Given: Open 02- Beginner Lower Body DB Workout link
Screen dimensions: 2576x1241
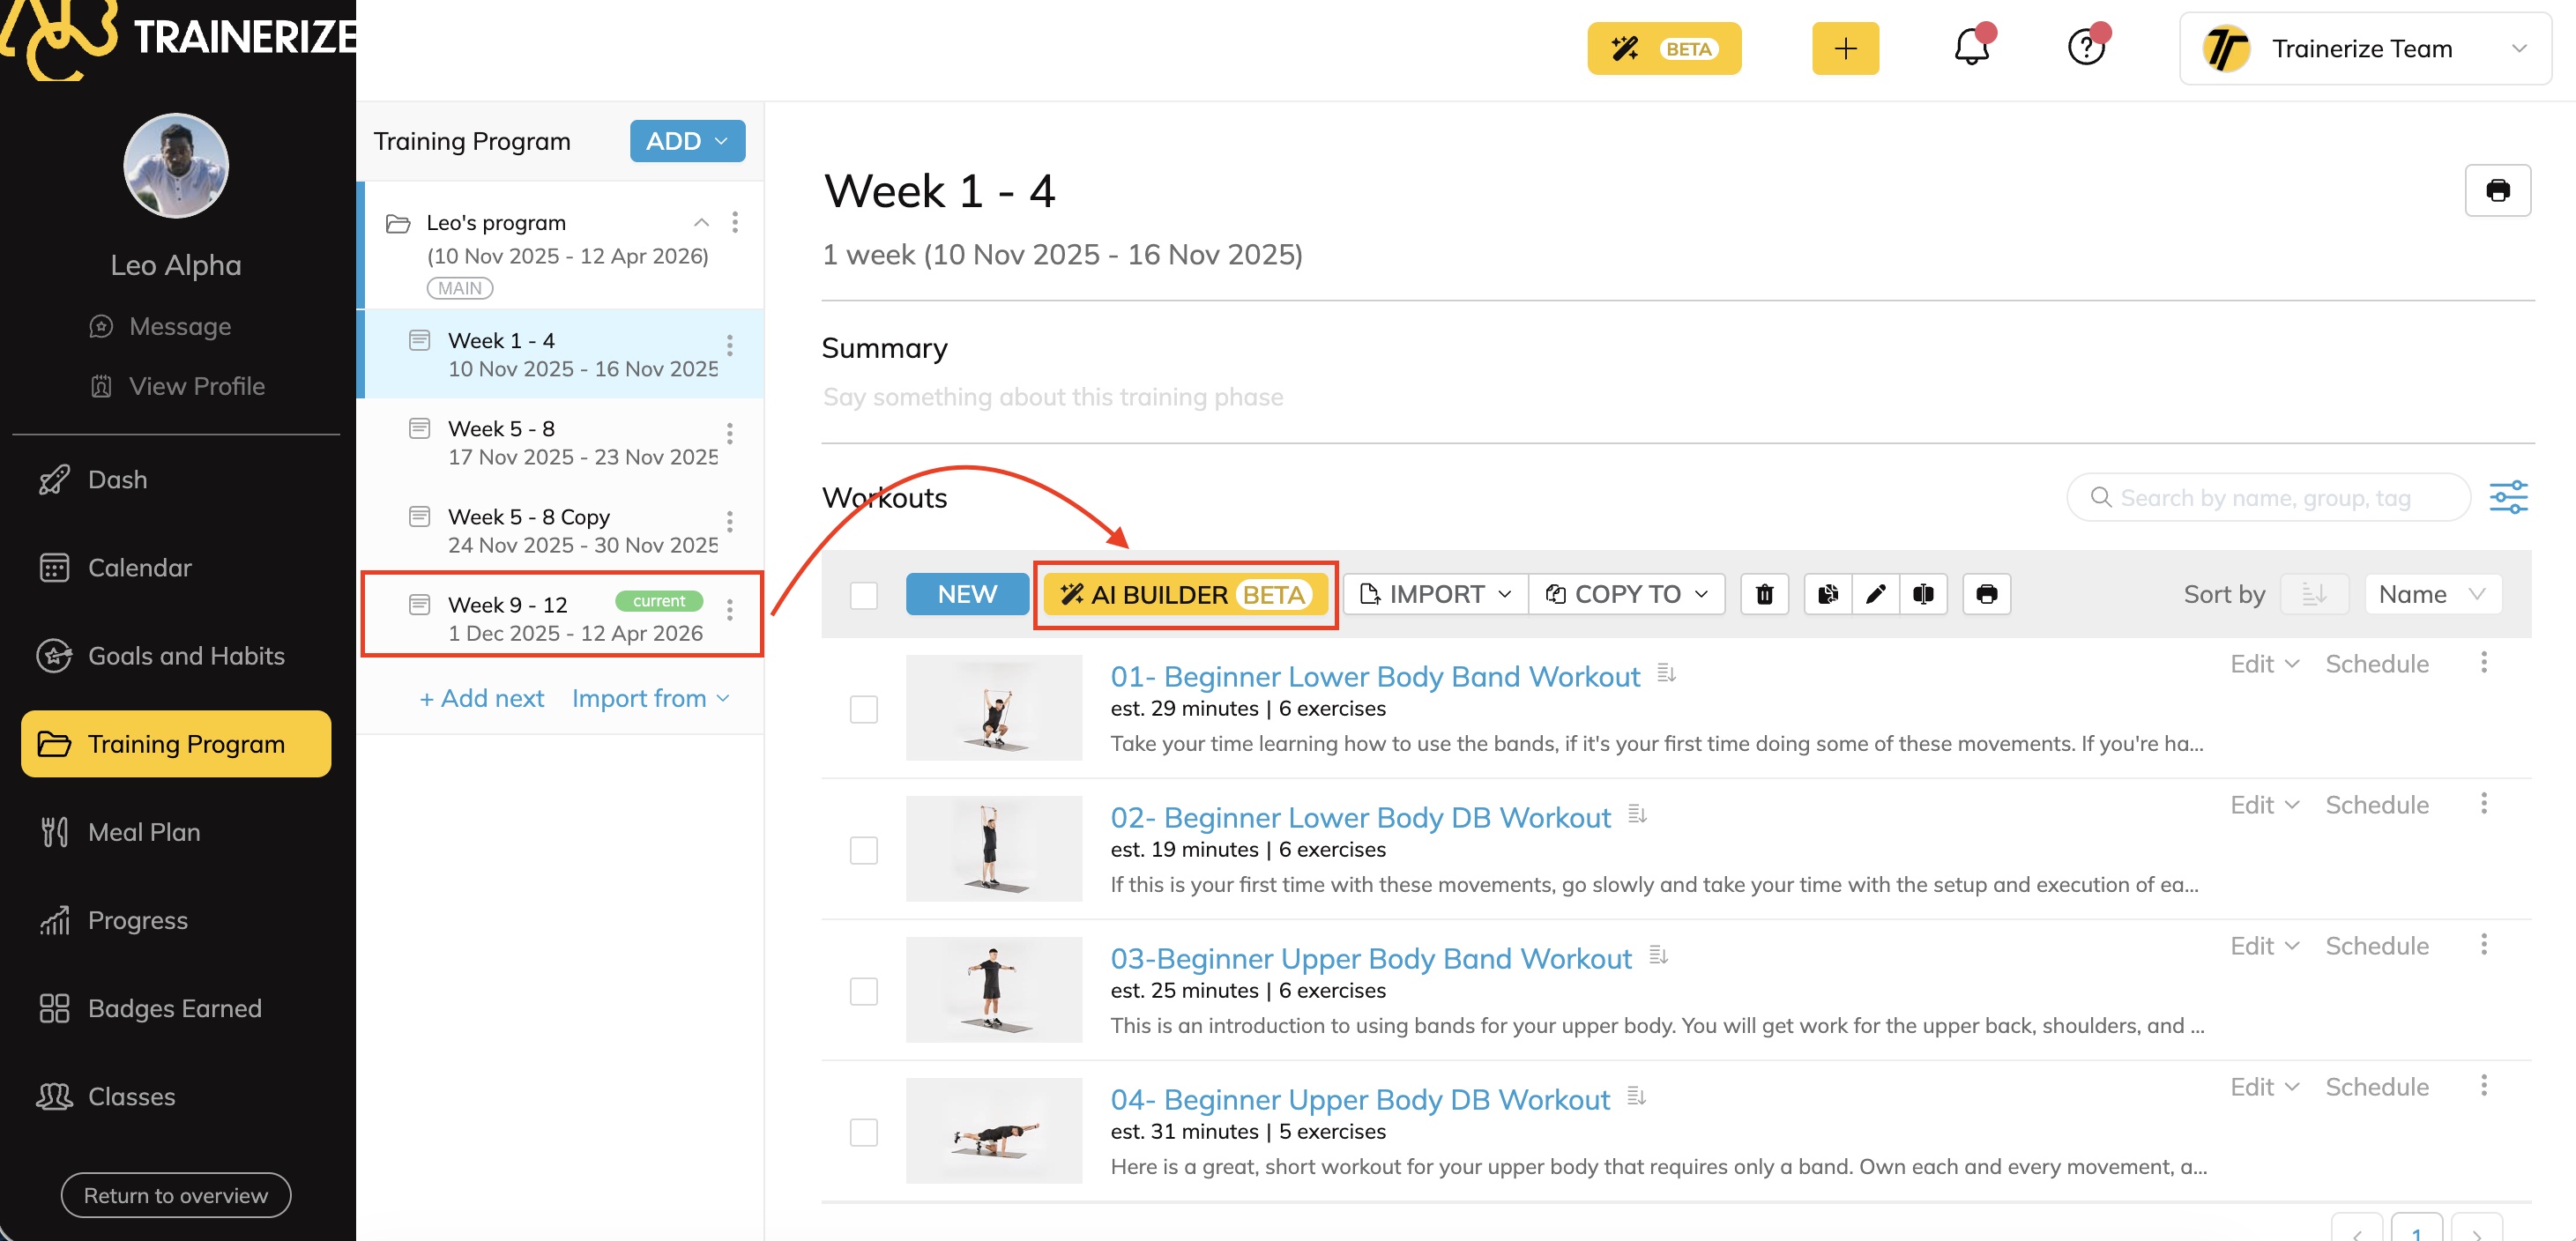Looking at the screenshot, I should tap(1360, 817).
